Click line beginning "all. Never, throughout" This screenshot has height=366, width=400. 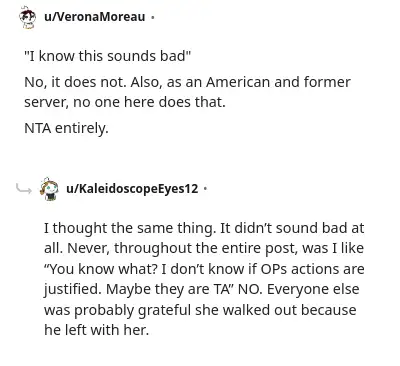(204, 248)
